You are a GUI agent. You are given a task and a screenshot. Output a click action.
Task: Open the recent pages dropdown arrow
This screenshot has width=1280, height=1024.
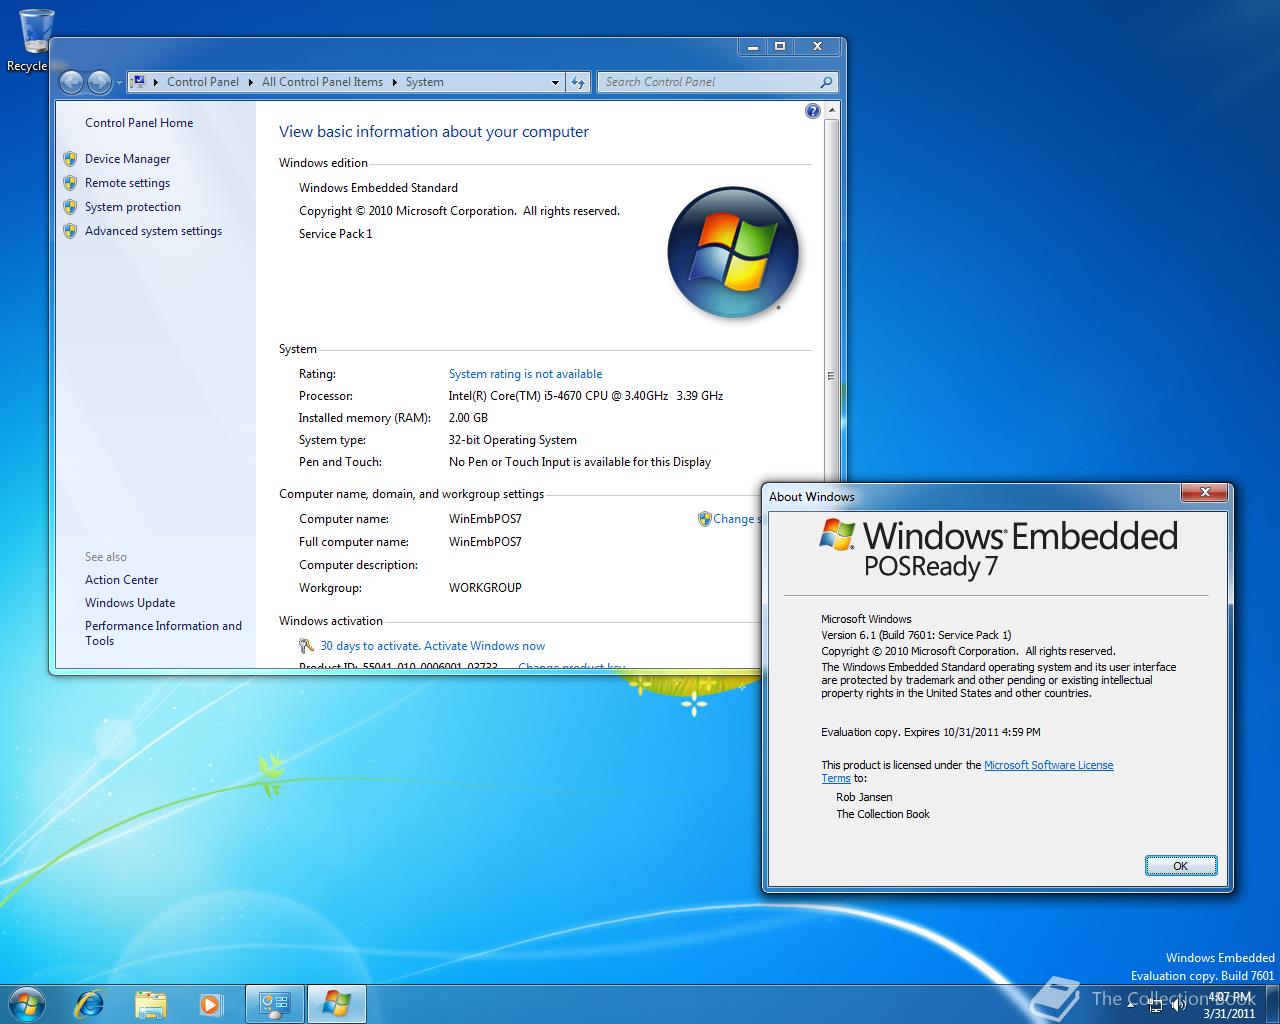tap(119, 82)
